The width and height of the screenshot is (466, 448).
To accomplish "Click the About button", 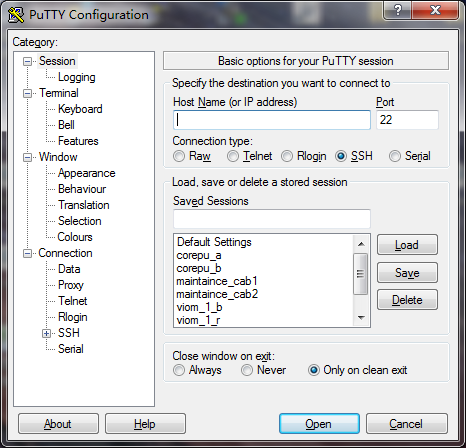I will 58,424.
